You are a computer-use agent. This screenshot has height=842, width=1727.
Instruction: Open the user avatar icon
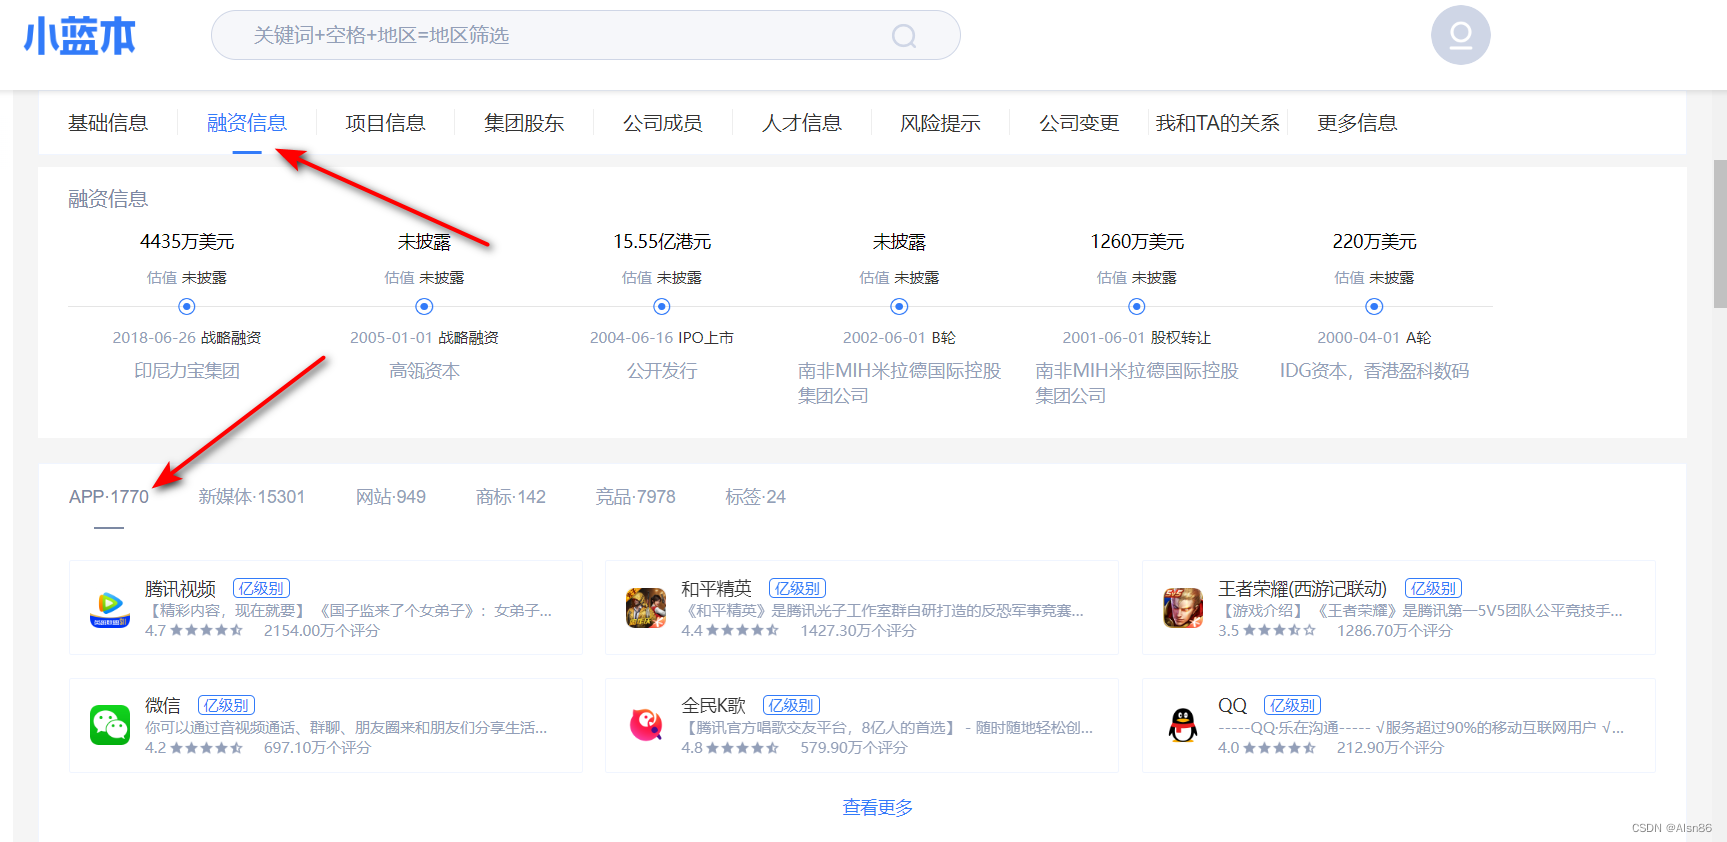coord(1460,35)
